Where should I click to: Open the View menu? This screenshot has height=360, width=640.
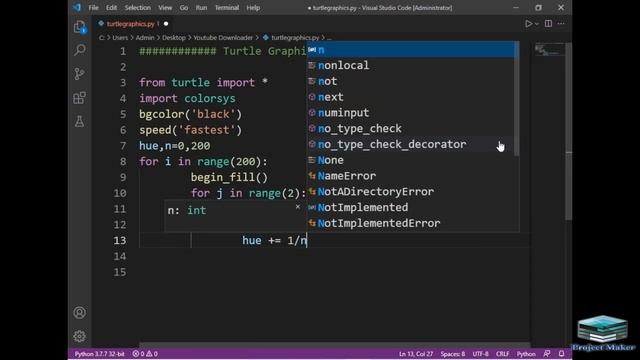[x=165, y=8]
